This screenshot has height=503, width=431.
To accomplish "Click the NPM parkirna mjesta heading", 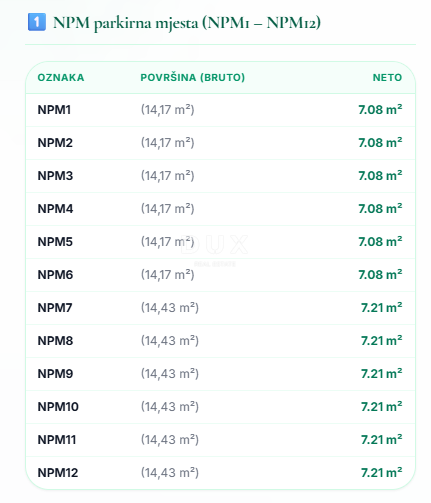I will [x=187, y=23].
